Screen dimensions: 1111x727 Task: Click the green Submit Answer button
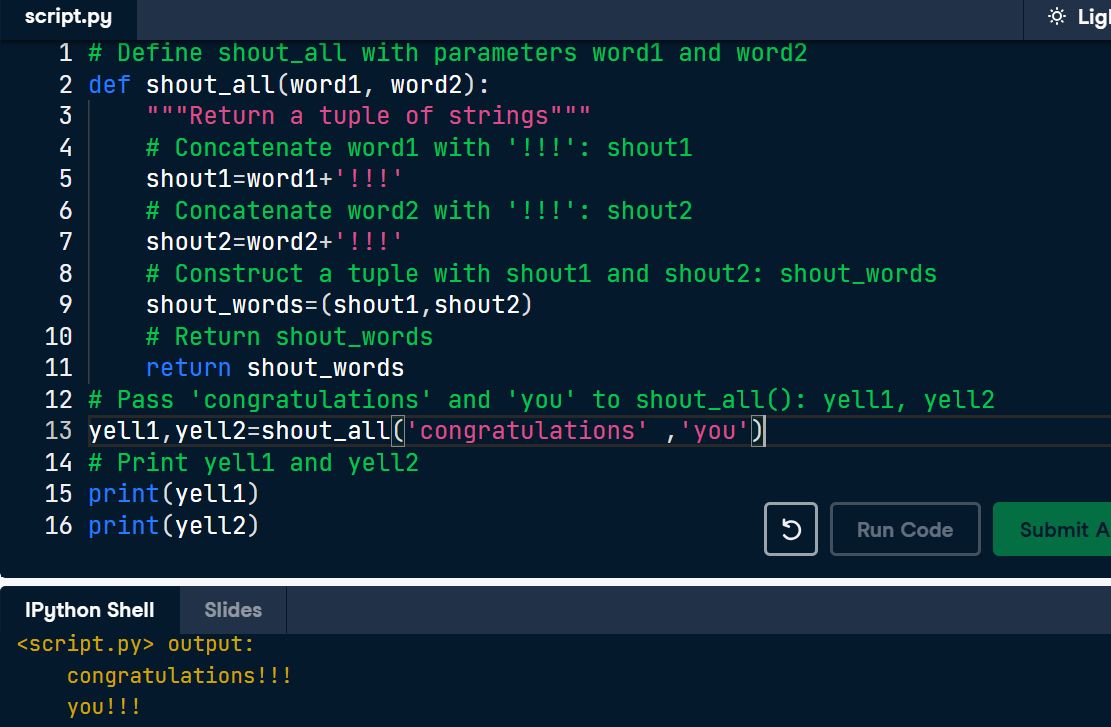point(1052,529)
